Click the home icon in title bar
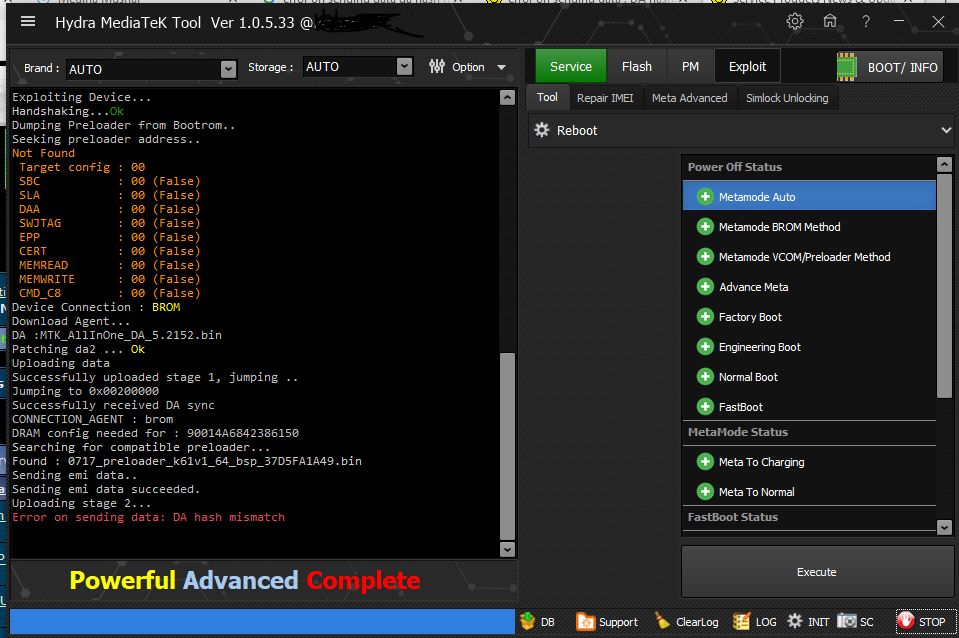 [x=830, y=21]
